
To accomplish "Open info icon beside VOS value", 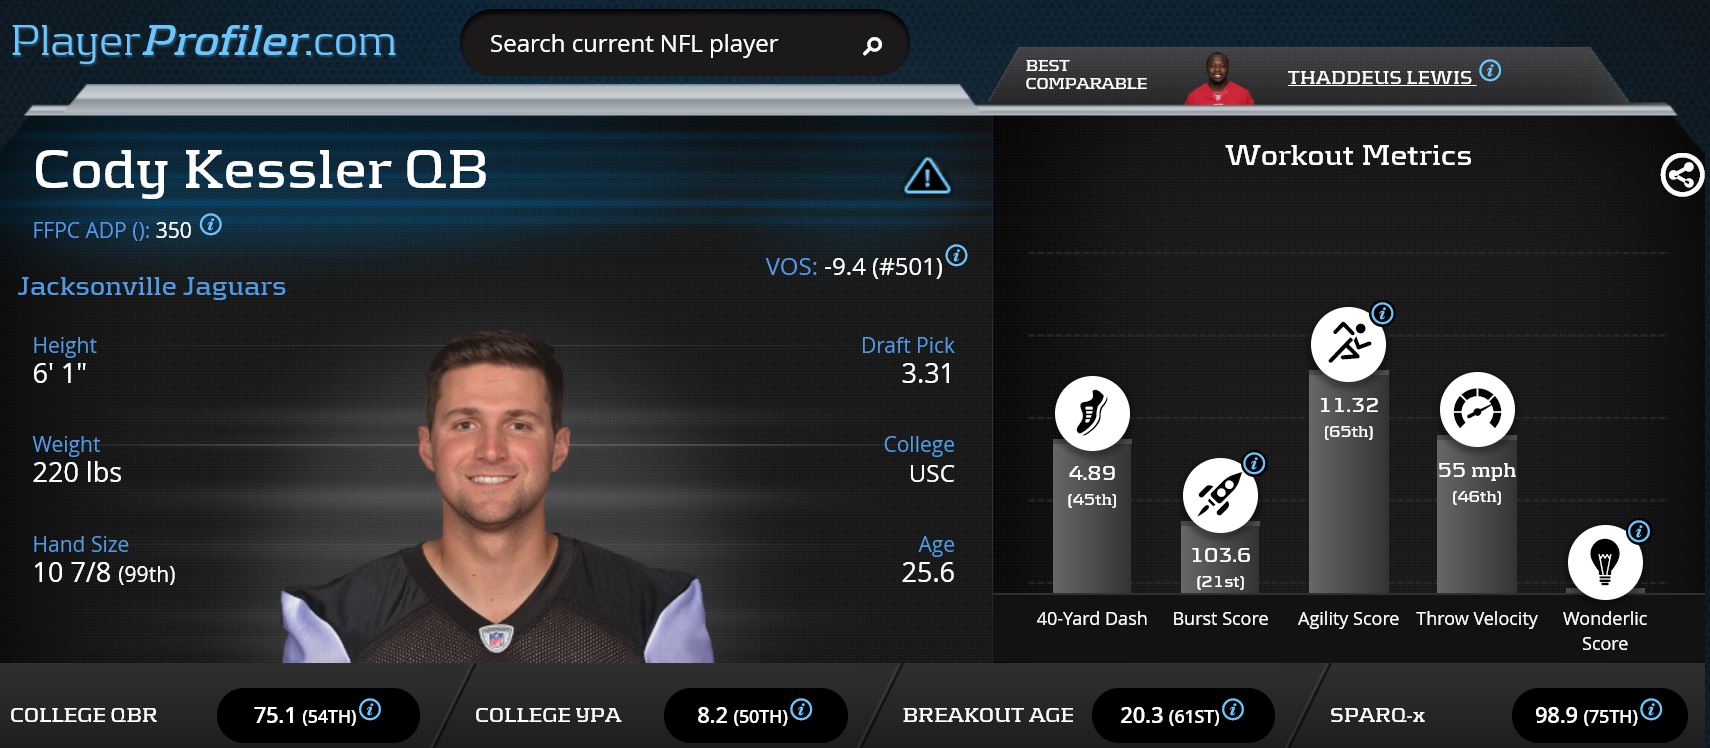I will (957, 255).
